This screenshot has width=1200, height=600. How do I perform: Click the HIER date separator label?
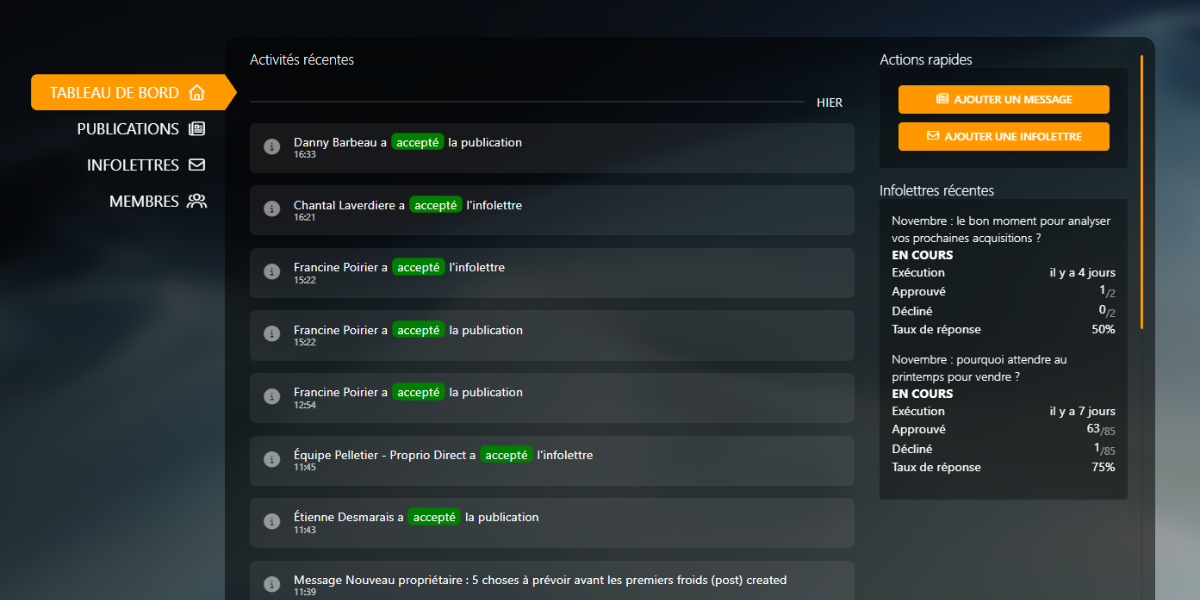click(x=830, y=102)
